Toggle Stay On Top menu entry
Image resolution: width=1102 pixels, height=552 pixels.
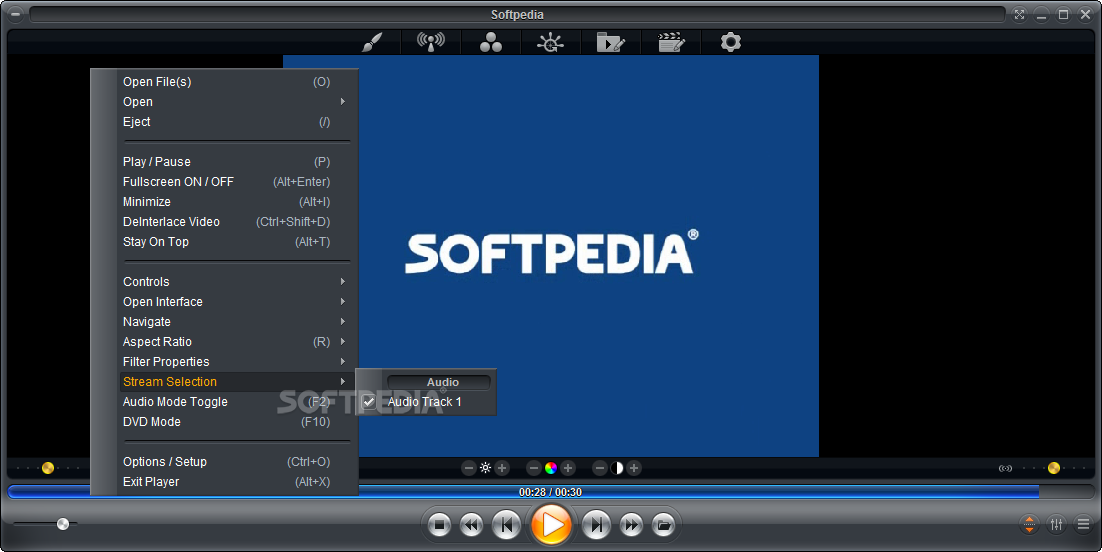point(234,242)
